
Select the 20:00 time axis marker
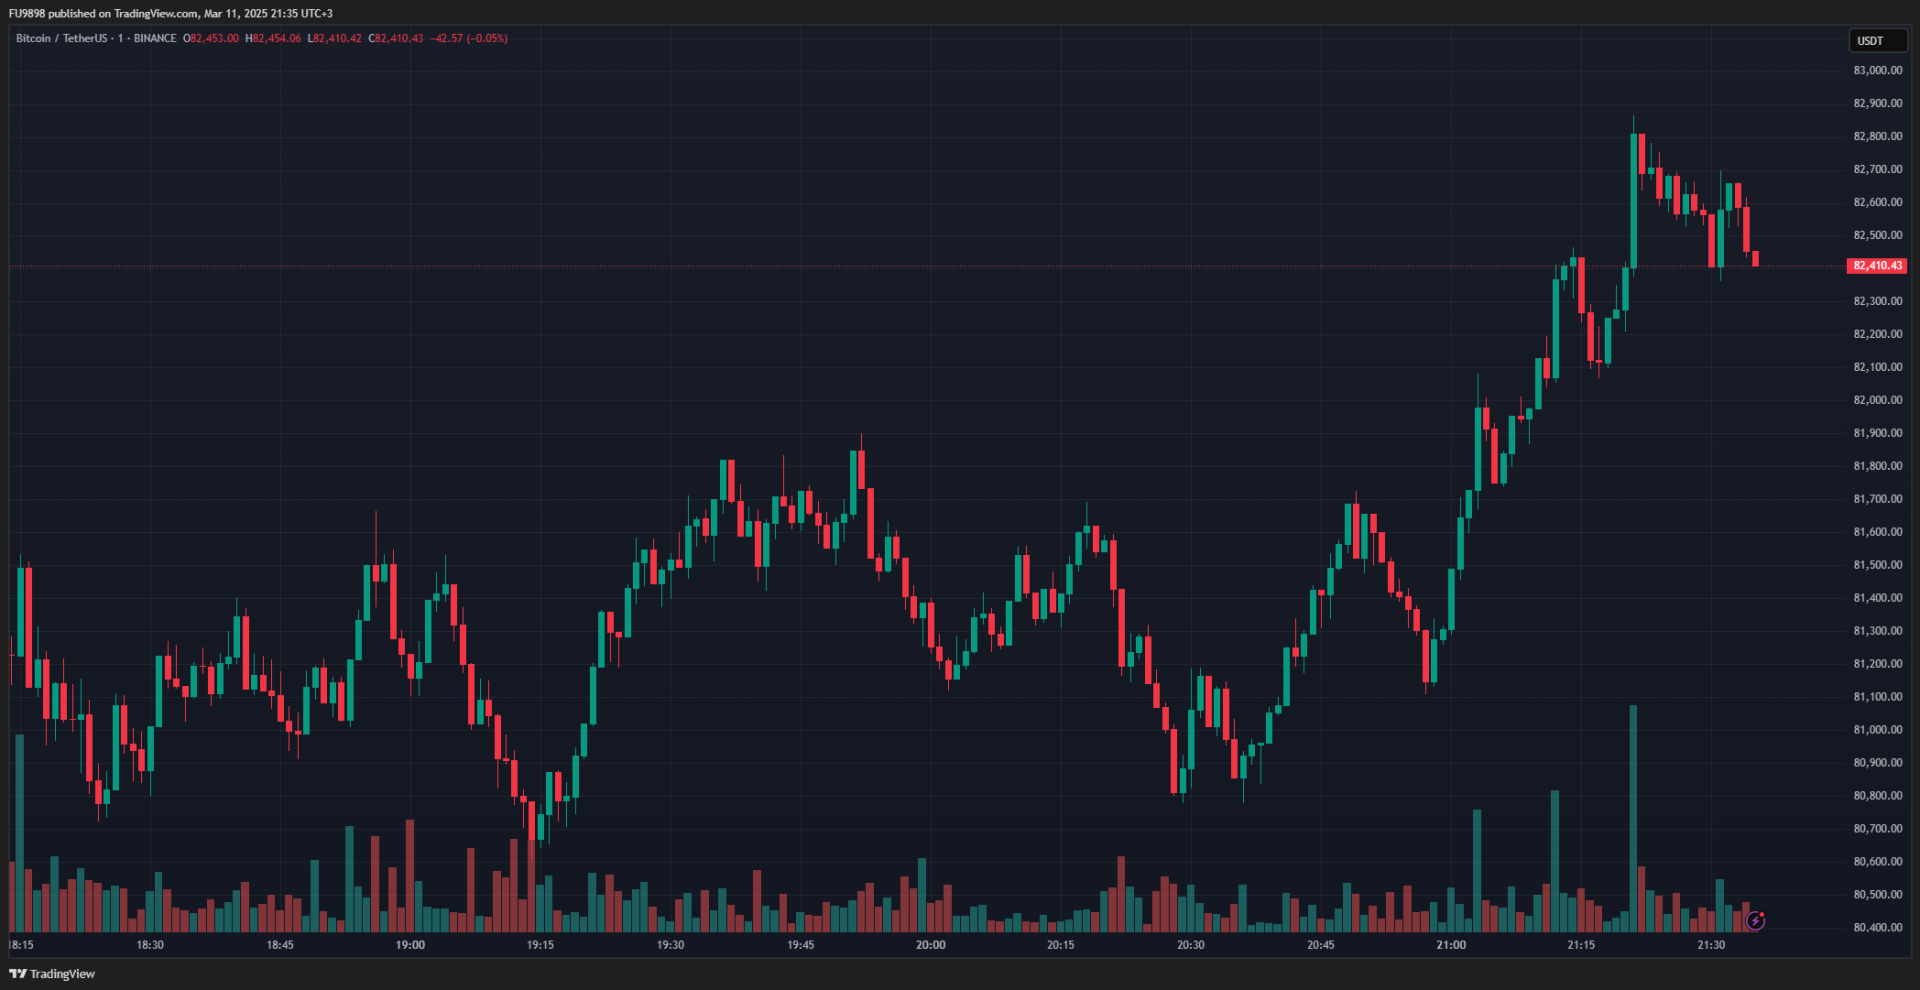[930, 945]
